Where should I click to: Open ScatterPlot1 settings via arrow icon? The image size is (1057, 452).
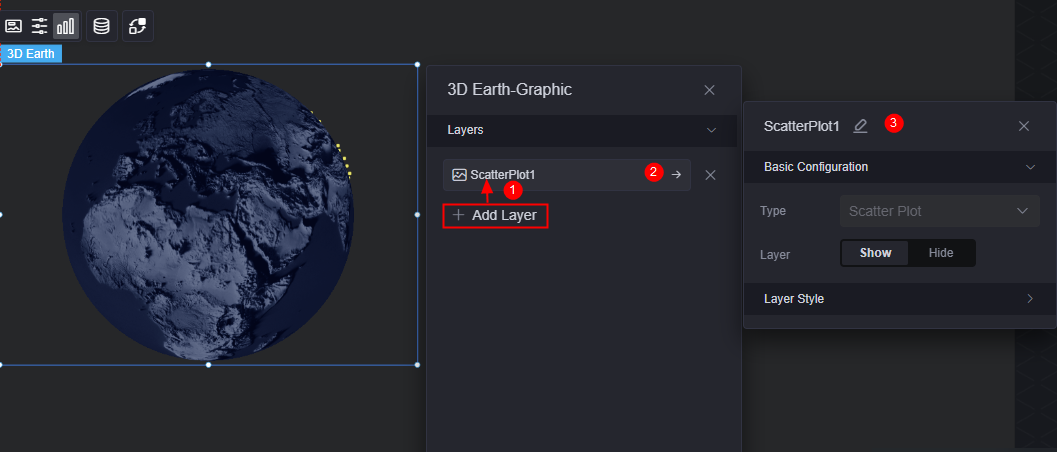point(676,175)
